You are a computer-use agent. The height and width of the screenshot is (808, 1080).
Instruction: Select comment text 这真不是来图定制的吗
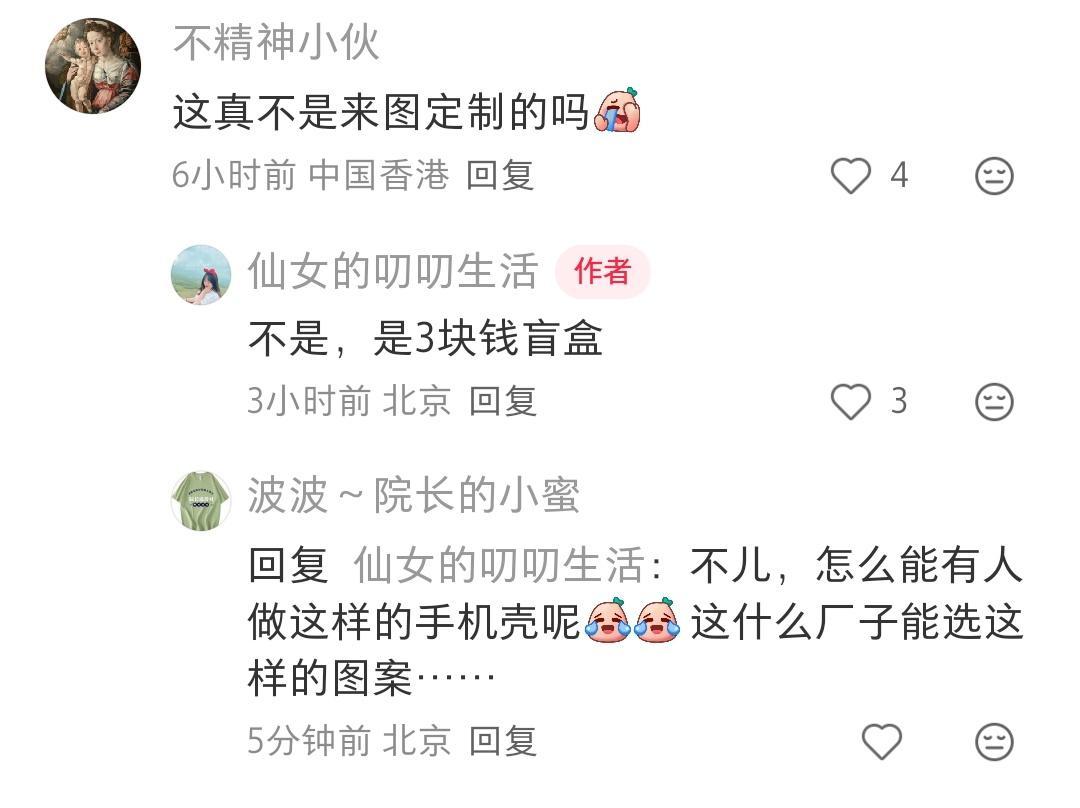(x=380, y=112)
